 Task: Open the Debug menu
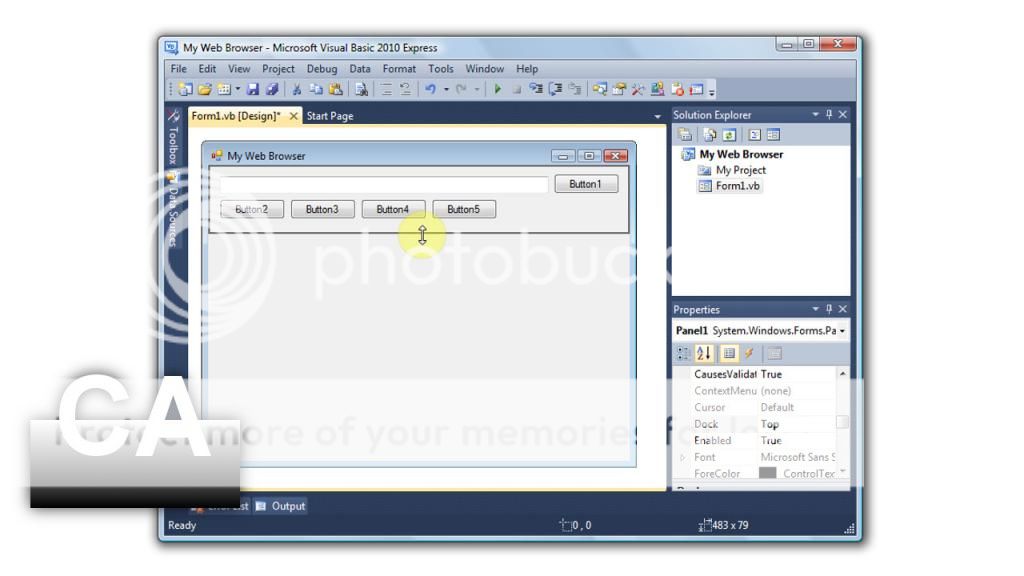(x=321, y=69)
